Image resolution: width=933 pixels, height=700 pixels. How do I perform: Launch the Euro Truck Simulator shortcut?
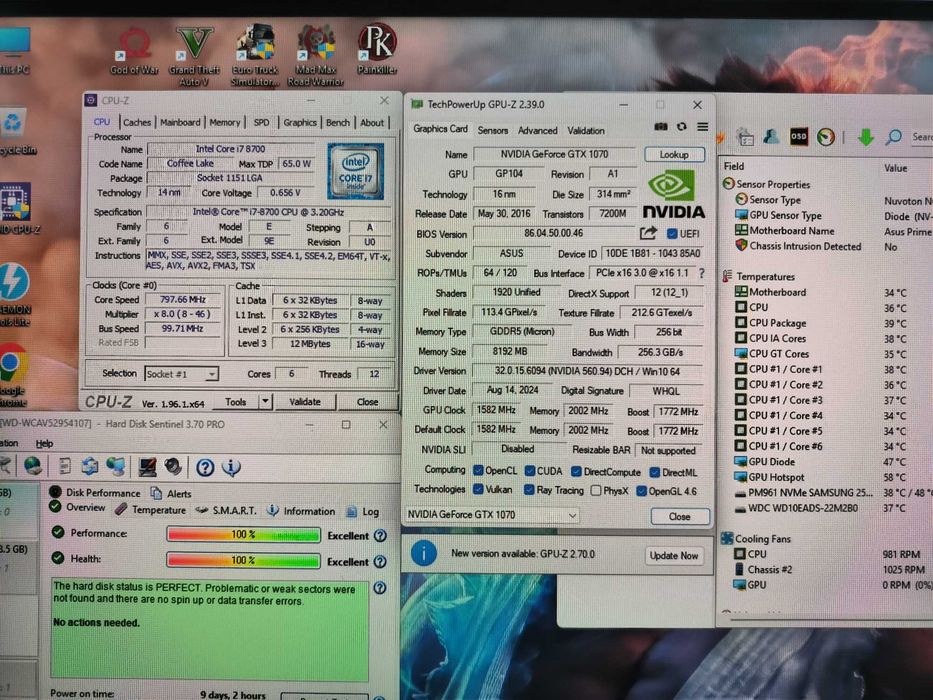[255, 56]
